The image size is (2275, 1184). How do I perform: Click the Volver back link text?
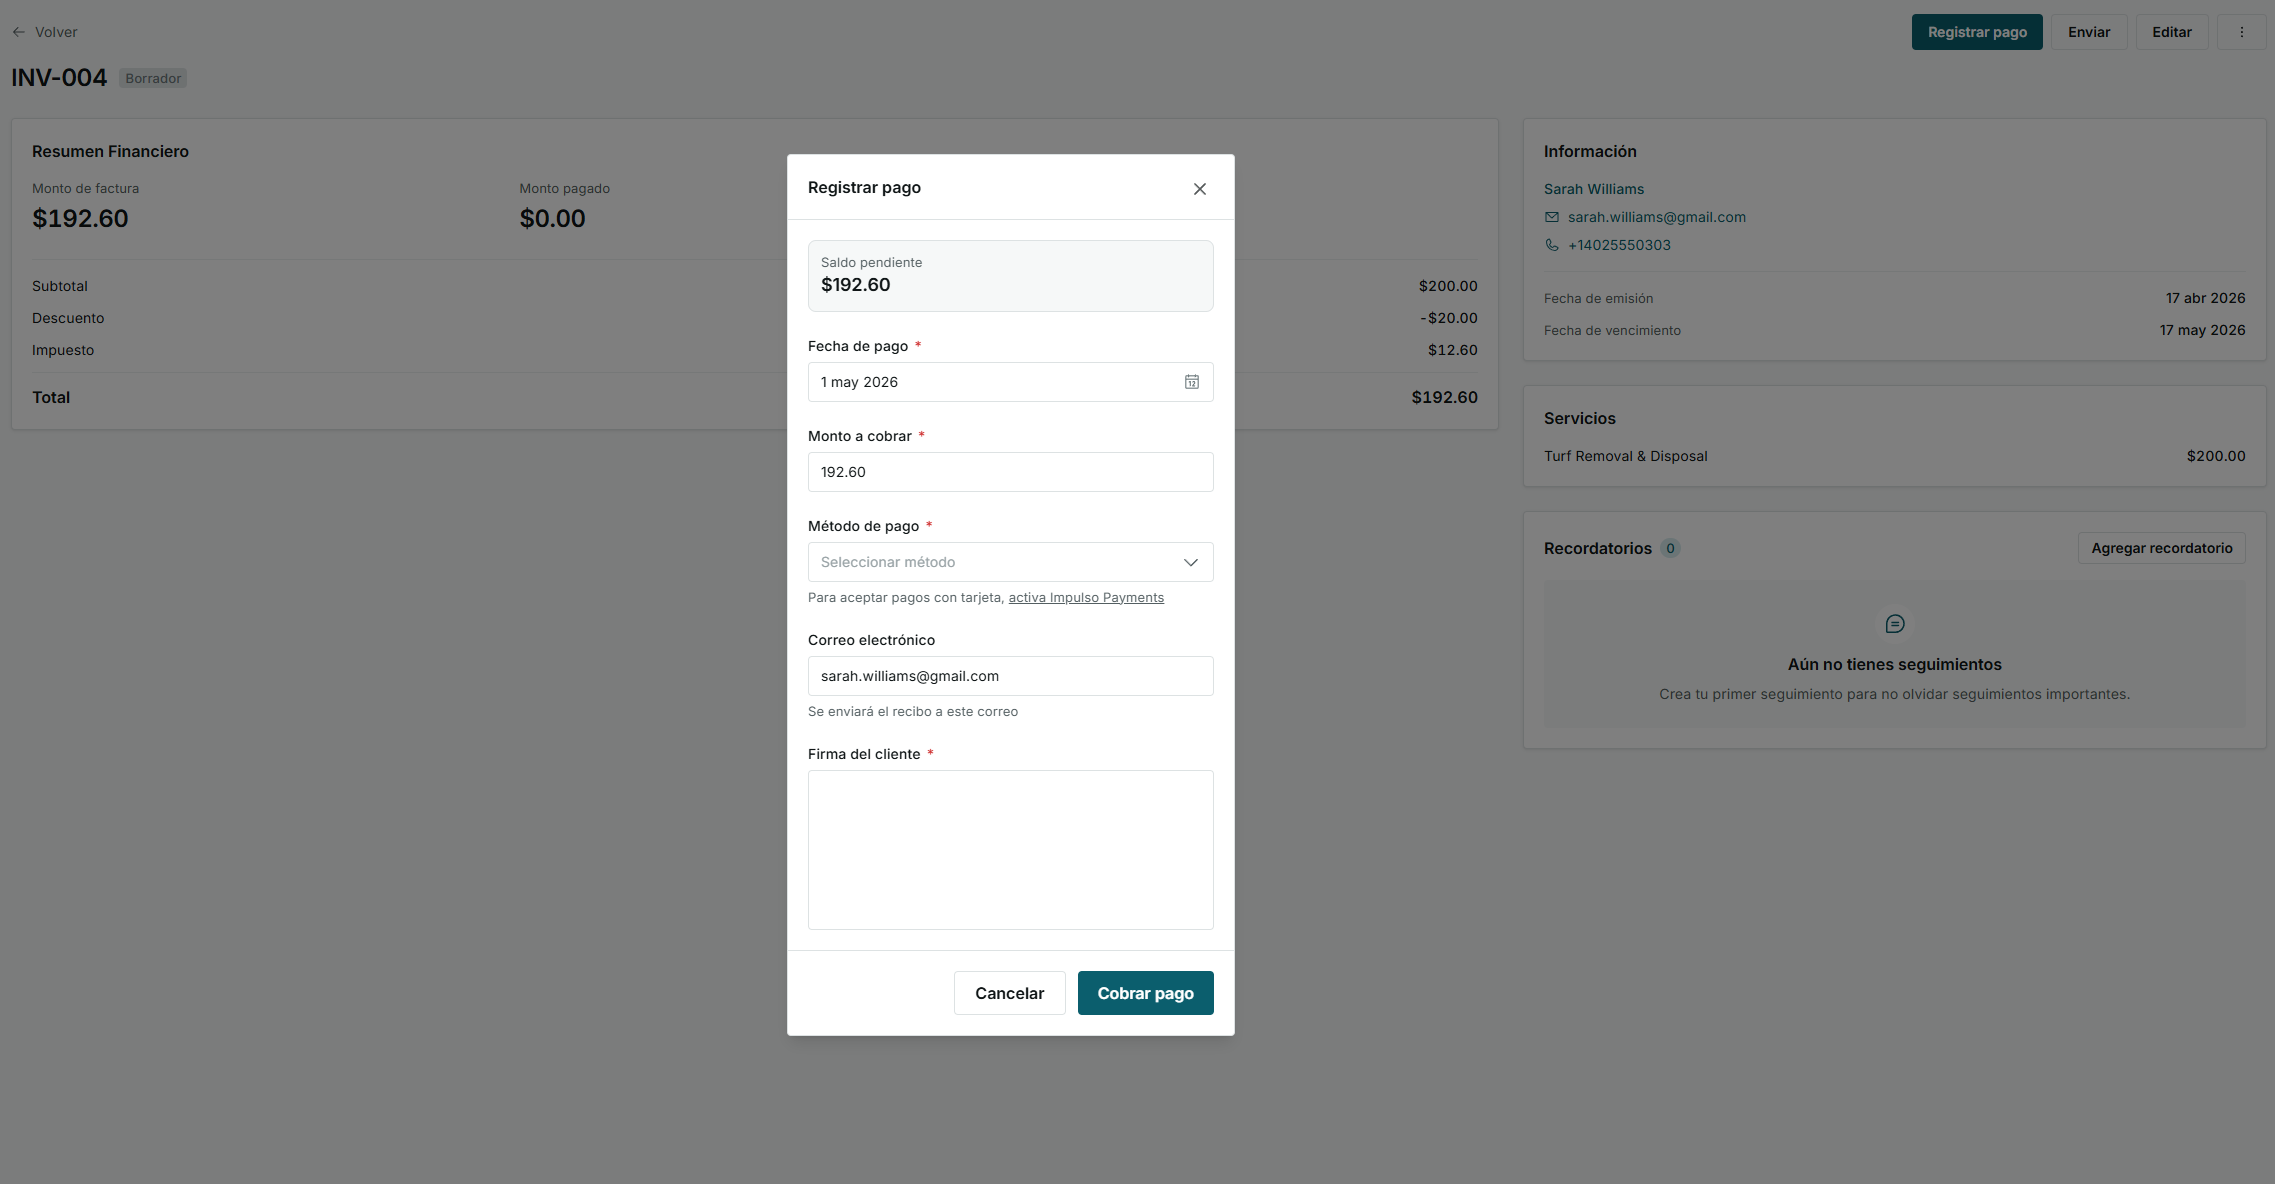56,32
